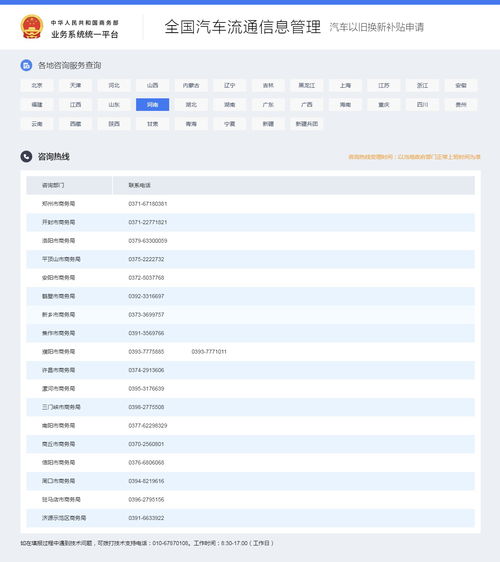Click the 驻马店市商务局 row
Image resolution: width=500 pixels, height=562 pixels.
(x=250, y=499)
